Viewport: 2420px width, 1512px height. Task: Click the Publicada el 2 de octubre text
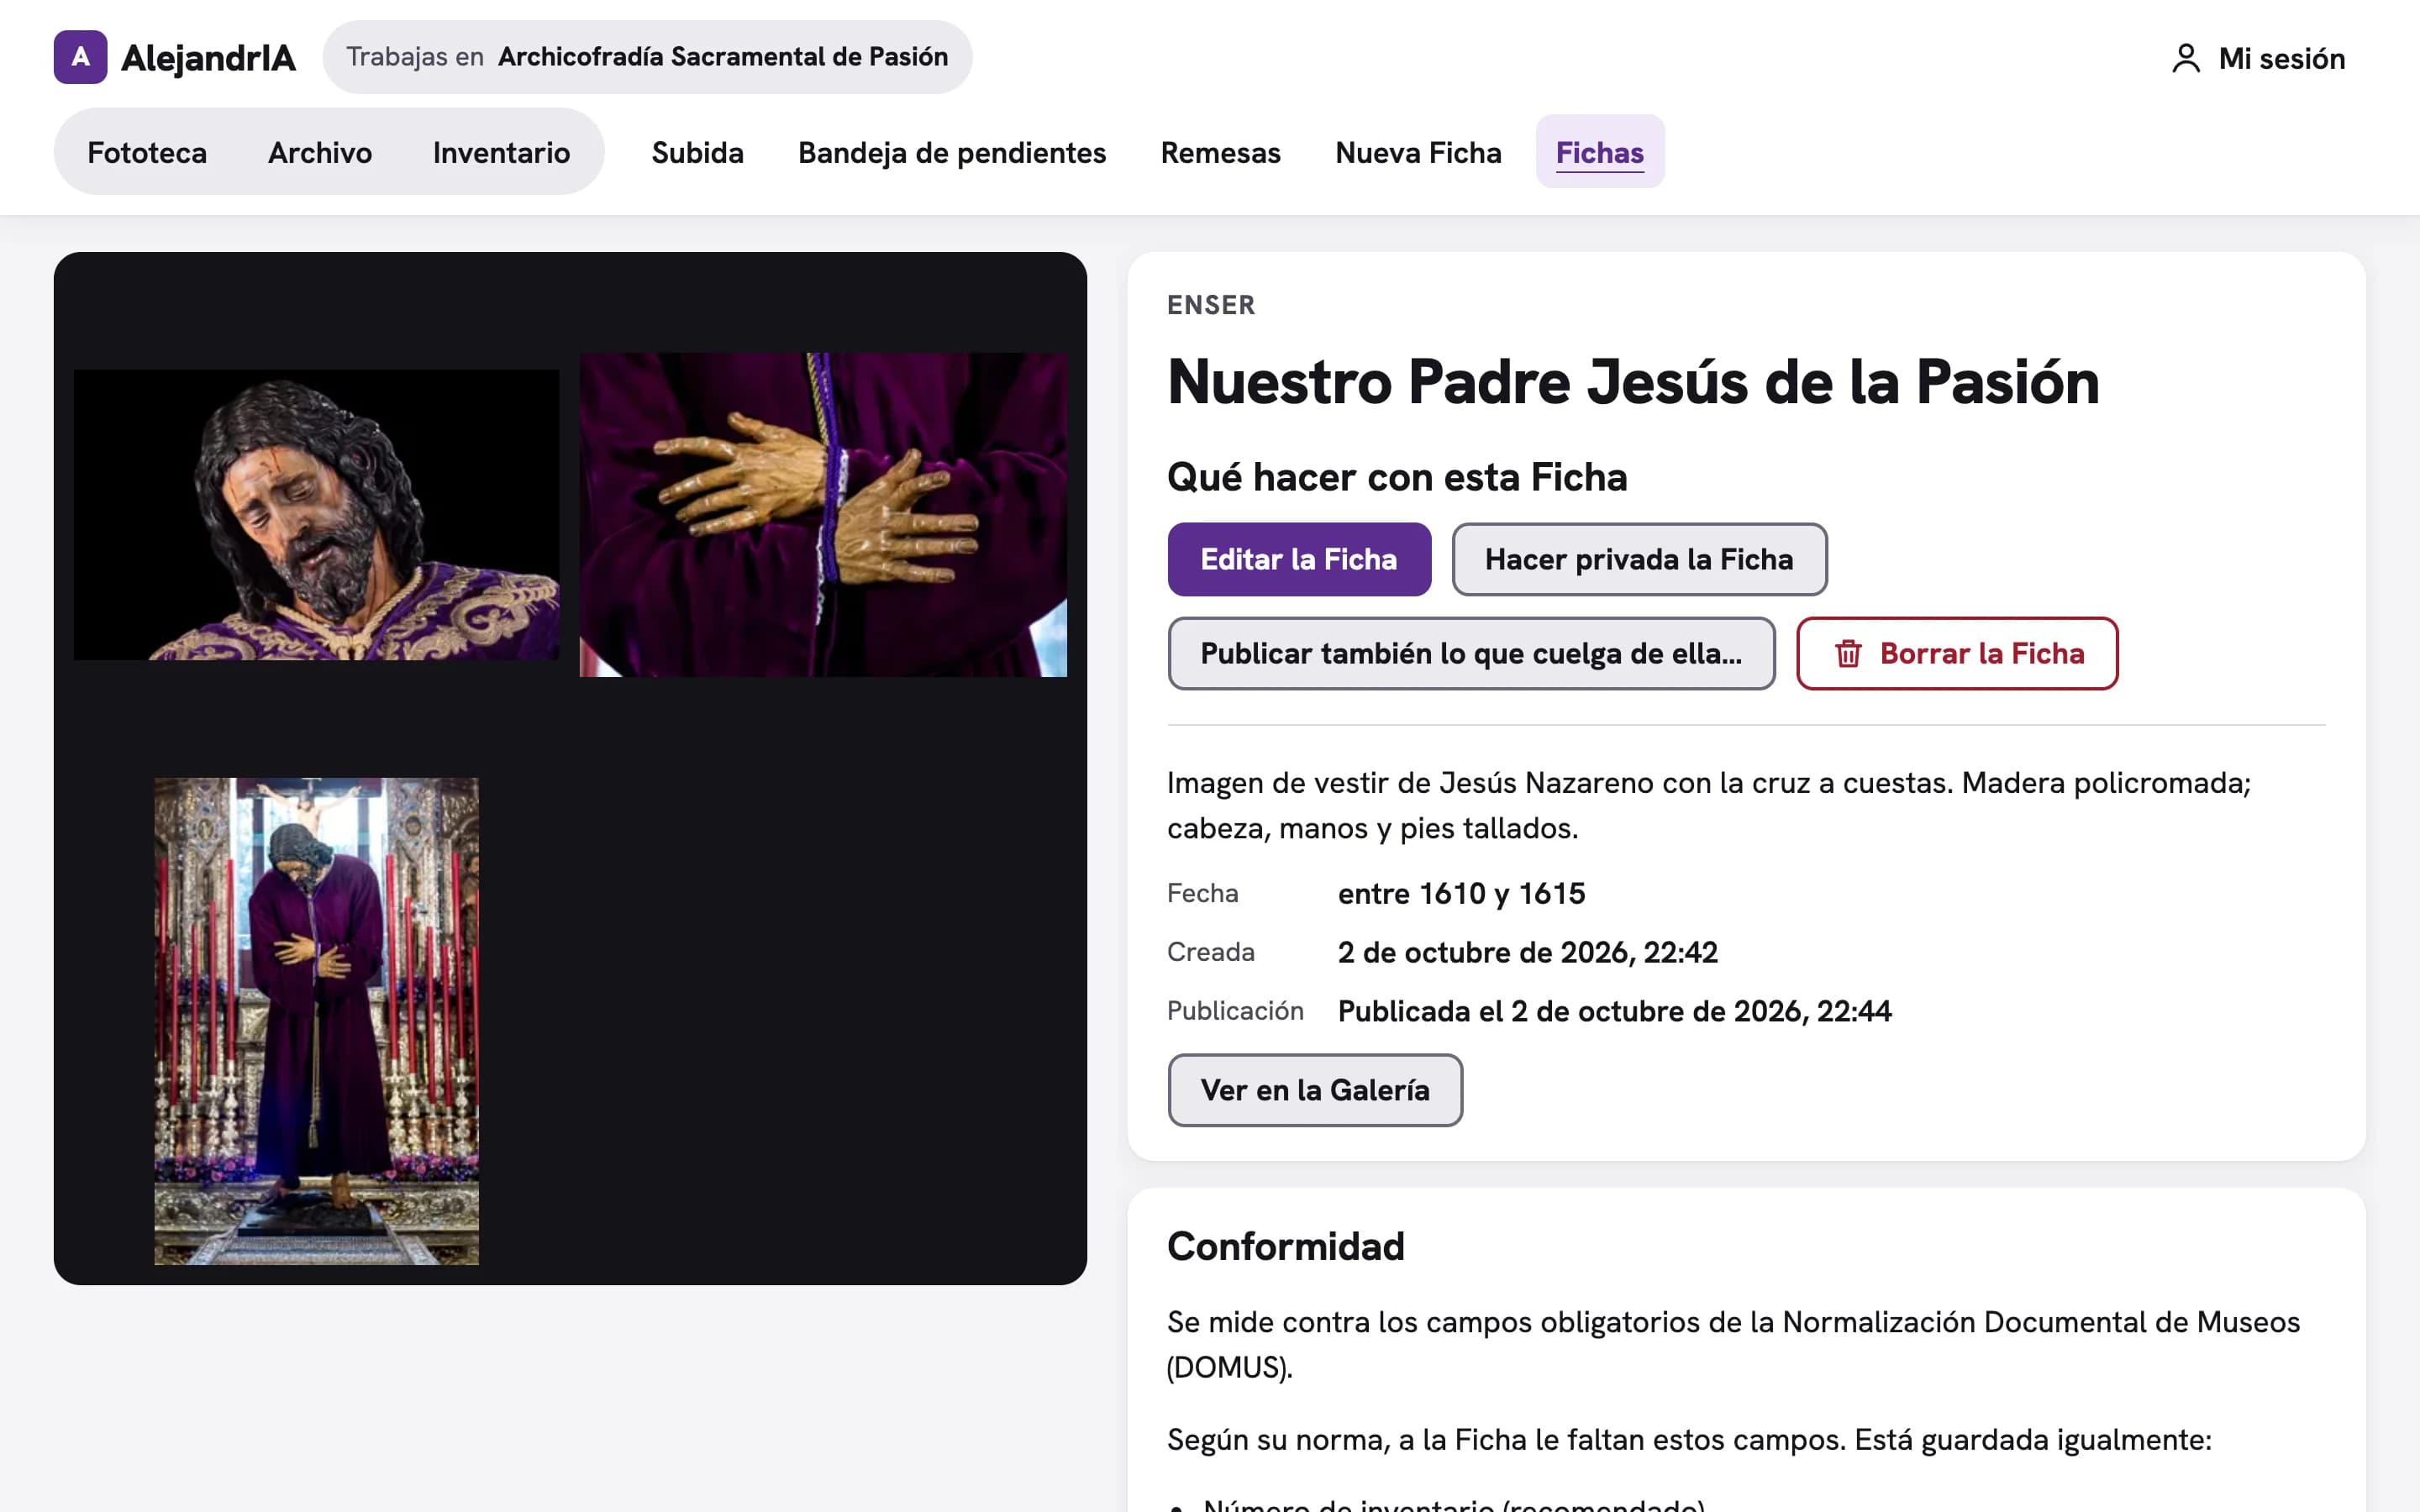pyautogui.click(x=1614, y=1011)
